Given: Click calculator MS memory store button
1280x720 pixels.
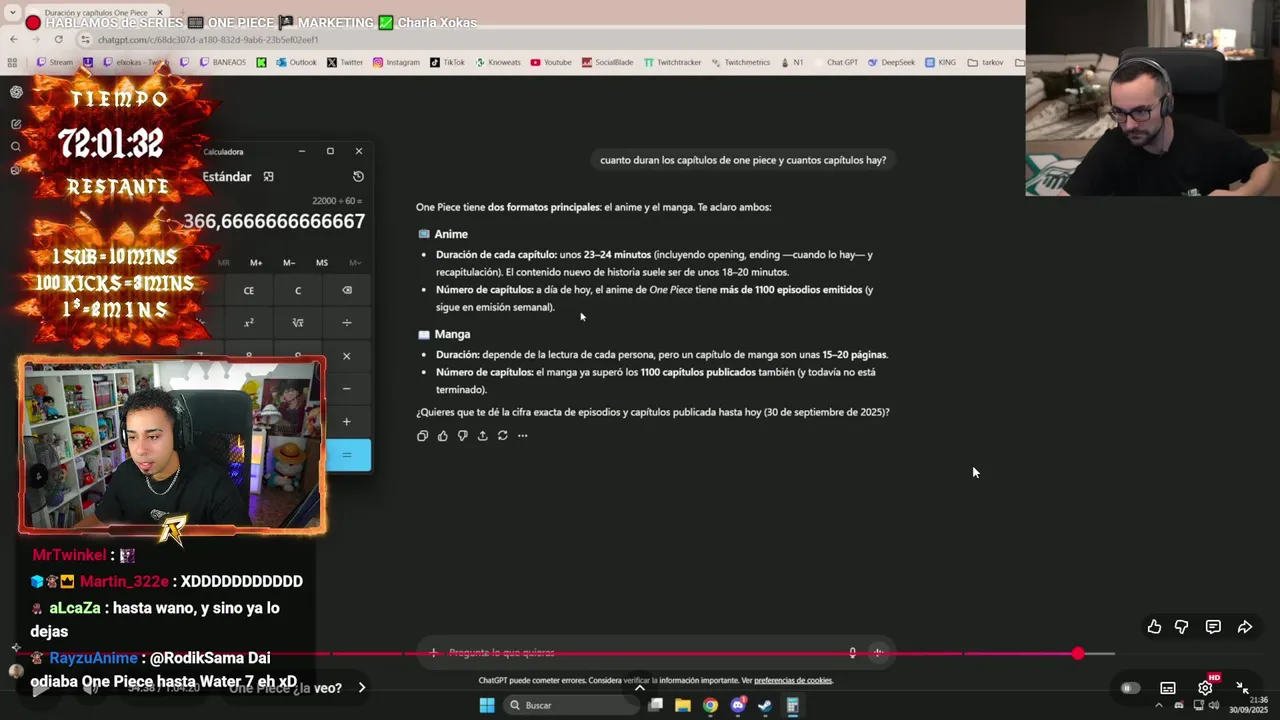Looking at the screenshot, I should pyautogui.click(x=322, y=263).
